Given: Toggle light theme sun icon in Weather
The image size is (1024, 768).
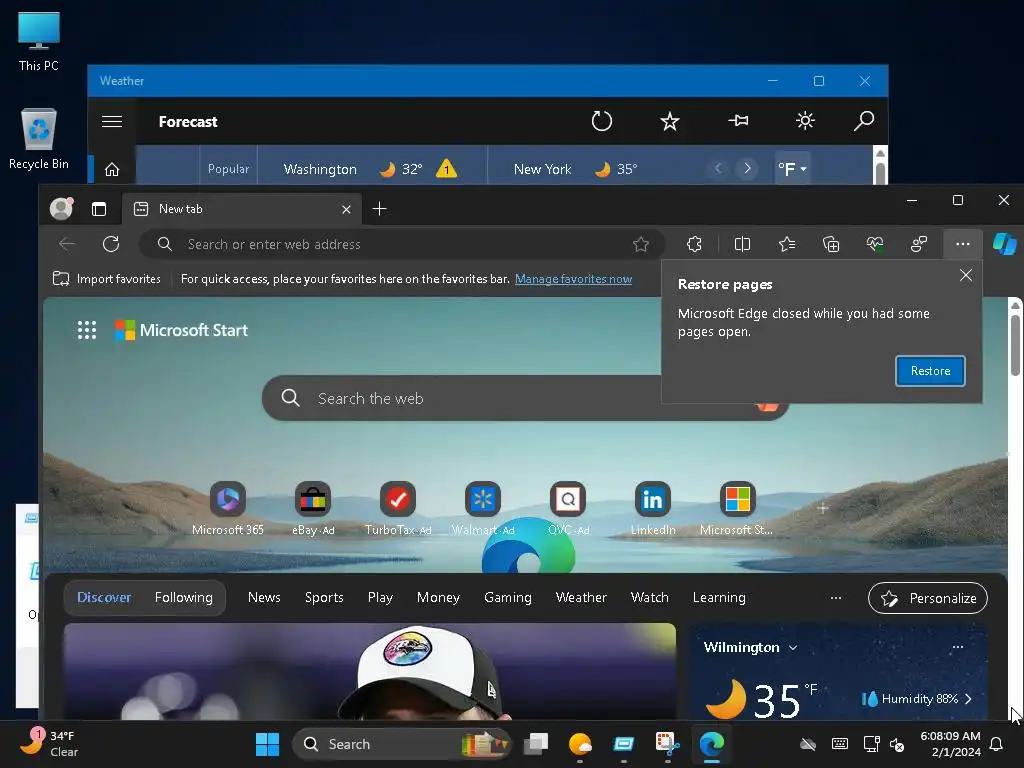Looking at the screenshot, I should point(805,121).
